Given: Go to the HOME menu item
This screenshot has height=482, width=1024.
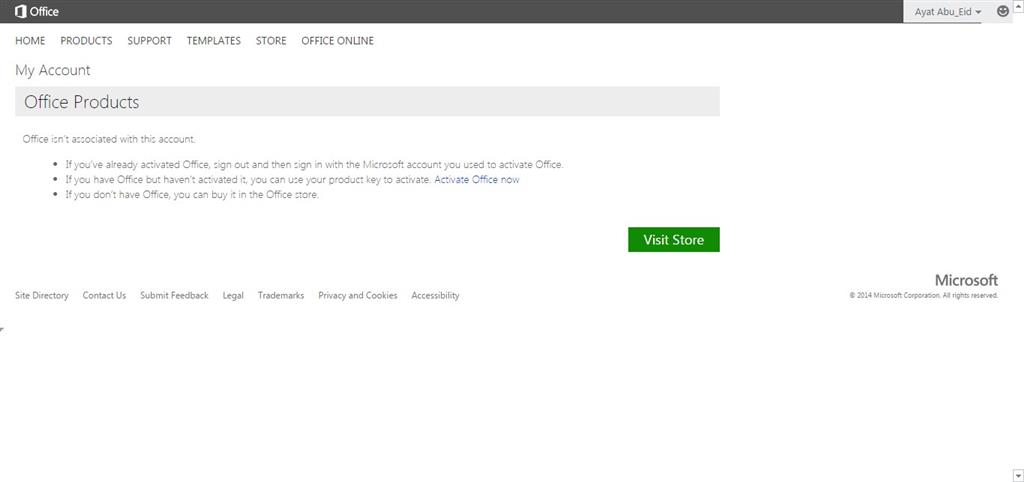Looking at the screenshot, I should [30, 40].
